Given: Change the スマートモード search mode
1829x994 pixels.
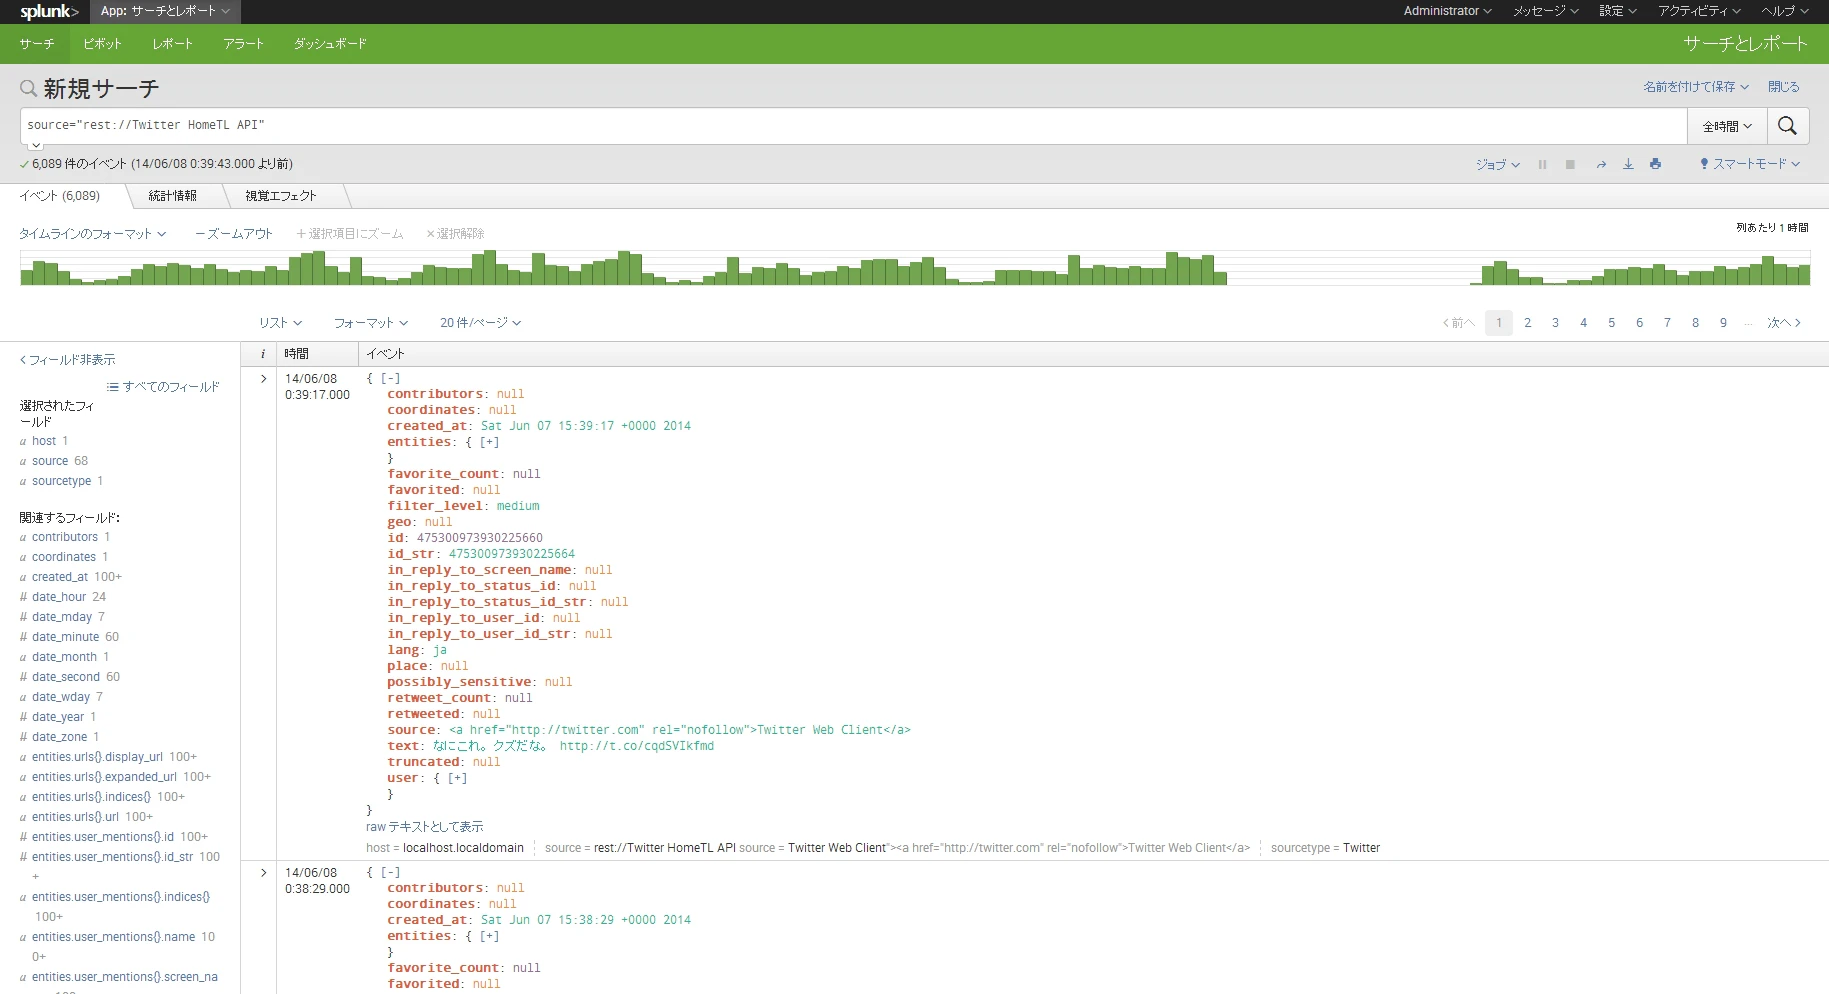Looking at the screenshot, I should click(1750, 164).
